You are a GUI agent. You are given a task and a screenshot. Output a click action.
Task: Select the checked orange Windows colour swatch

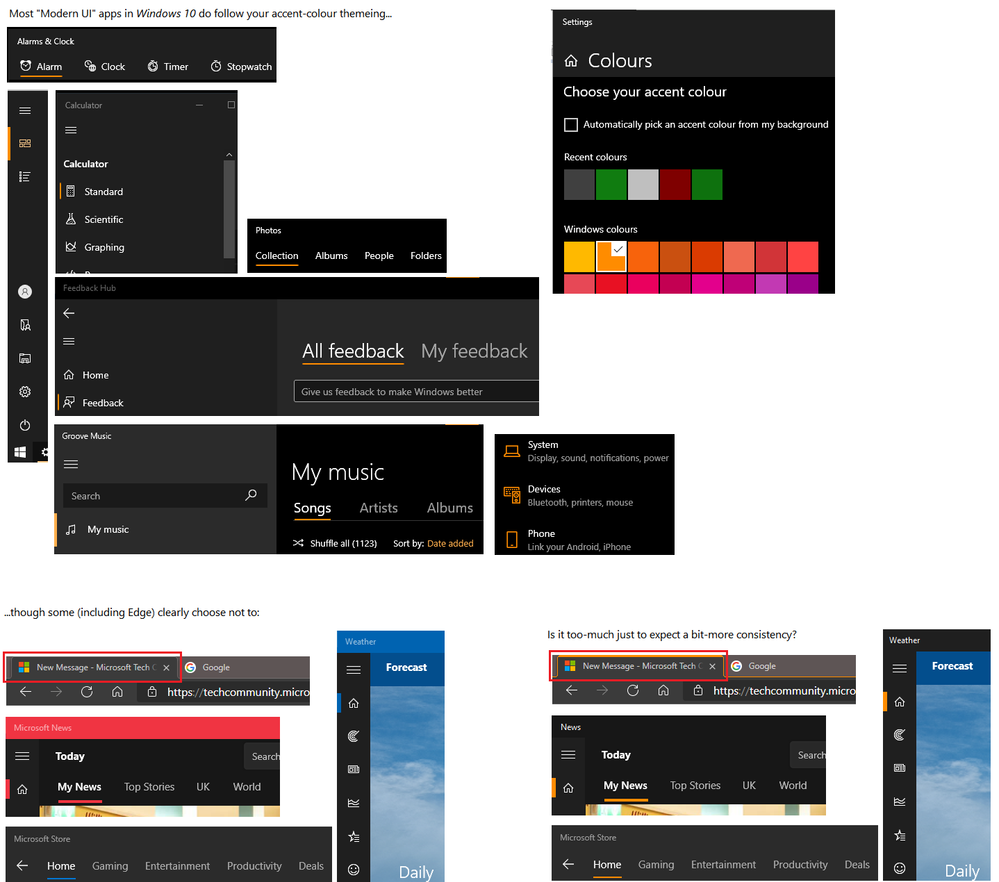tap(611, 257)
